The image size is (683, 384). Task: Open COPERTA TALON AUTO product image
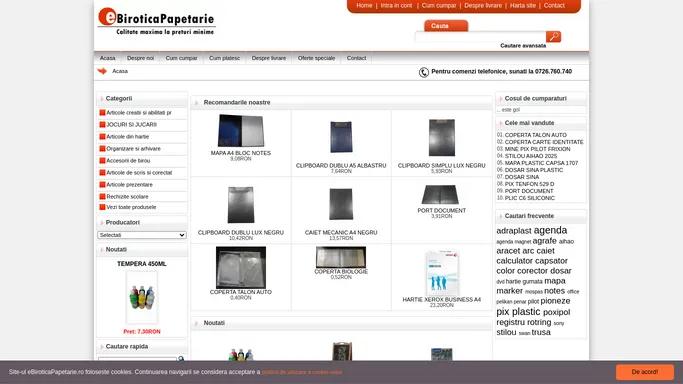pos(241,267)
